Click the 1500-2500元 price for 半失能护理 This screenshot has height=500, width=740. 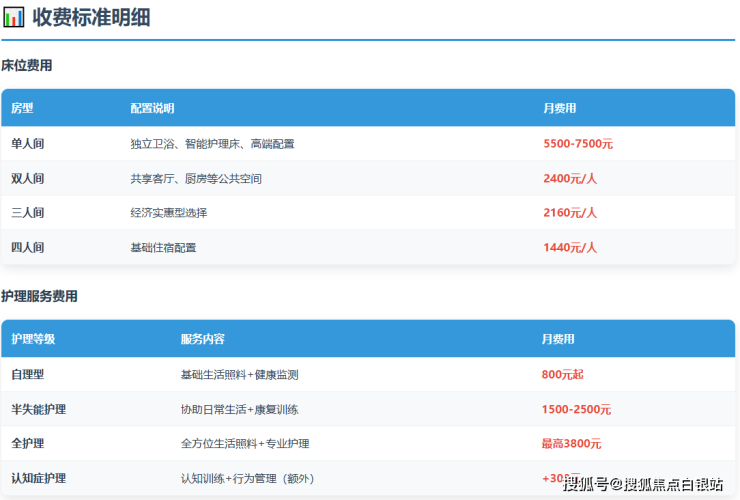[576, 410]
